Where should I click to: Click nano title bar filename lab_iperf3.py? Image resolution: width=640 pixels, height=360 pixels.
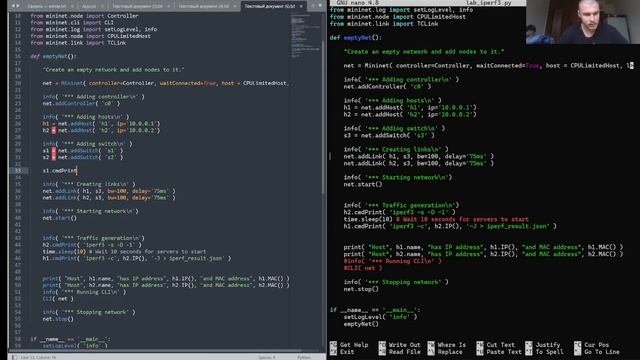pyautogui.click(x=489, y=2)
